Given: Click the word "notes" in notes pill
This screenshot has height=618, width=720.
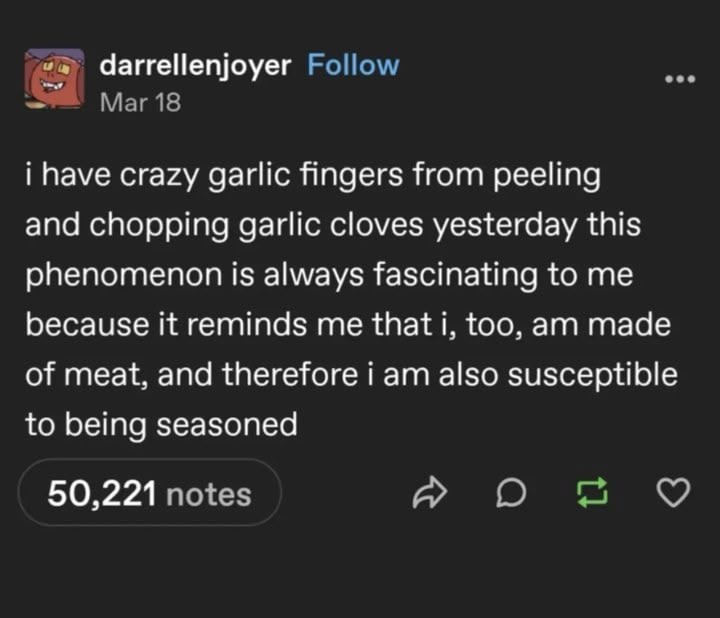Looking at the screenshot, I should click(209, 494).
